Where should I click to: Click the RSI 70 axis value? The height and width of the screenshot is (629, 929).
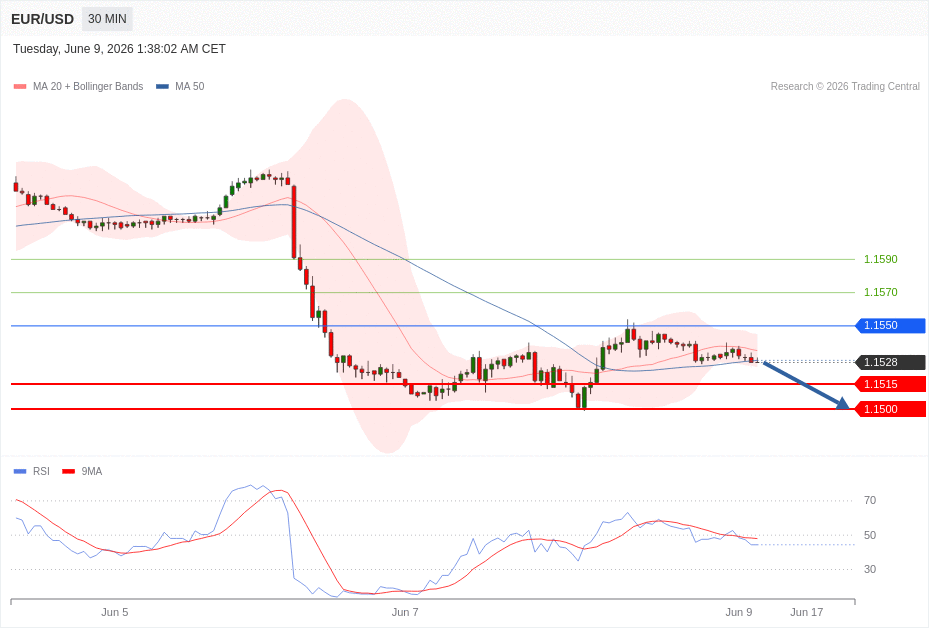point(870,500)
